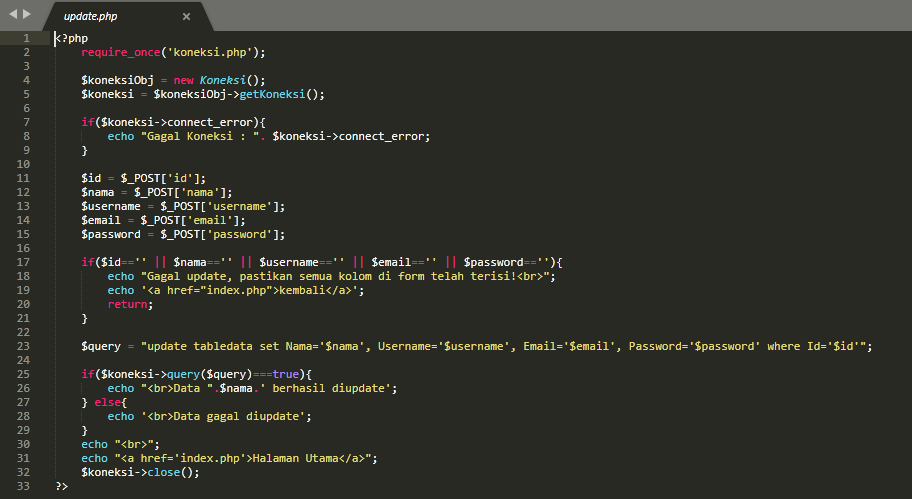
Task: Click connect_error on line 7
Action: [209, 122]
